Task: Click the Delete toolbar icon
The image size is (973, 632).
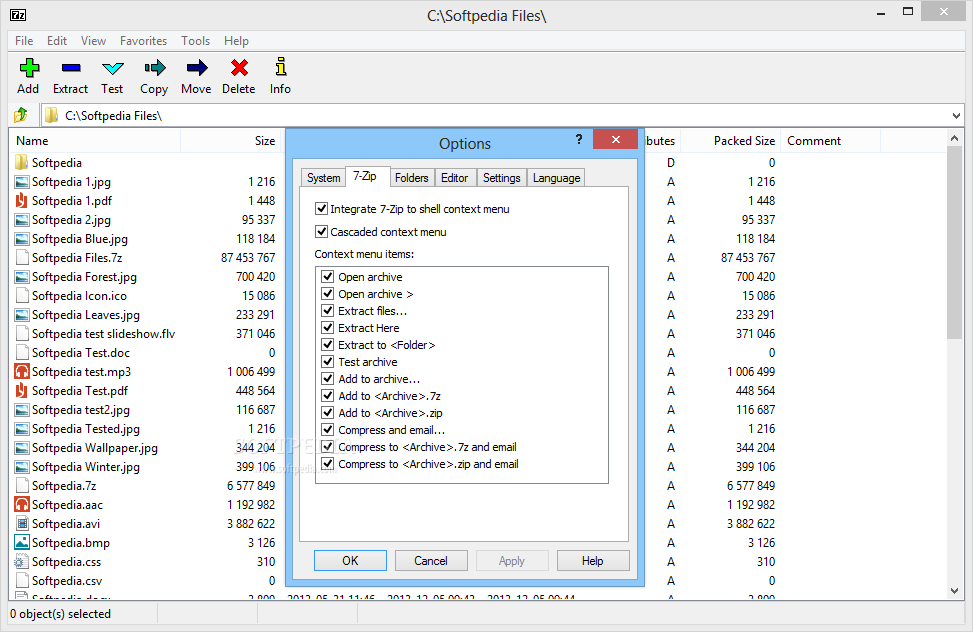Action: [x=239, y=68]
